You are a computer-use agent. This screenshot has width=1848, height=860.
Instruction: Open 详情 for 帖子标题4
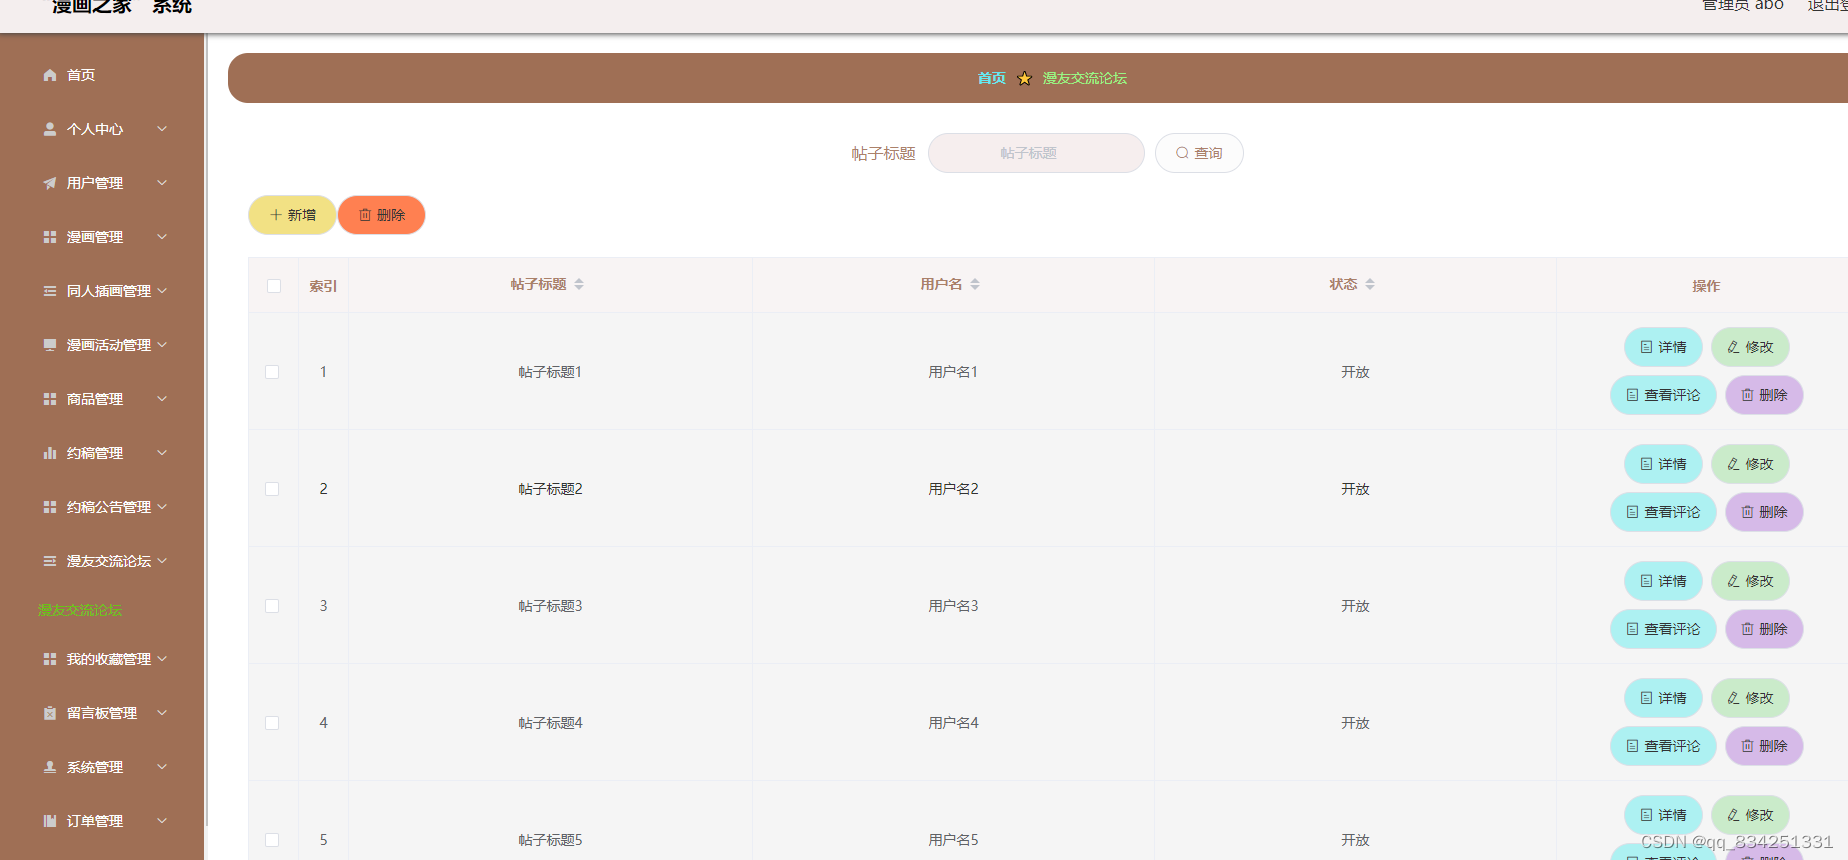click(x=1663, y=698)
